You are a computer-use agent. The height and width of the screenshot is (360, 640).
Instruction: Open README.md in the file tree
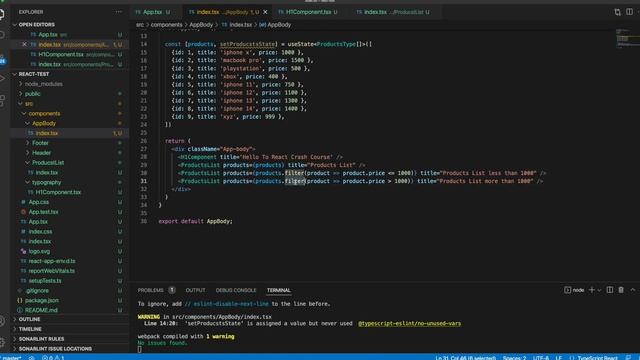(69, 310)
